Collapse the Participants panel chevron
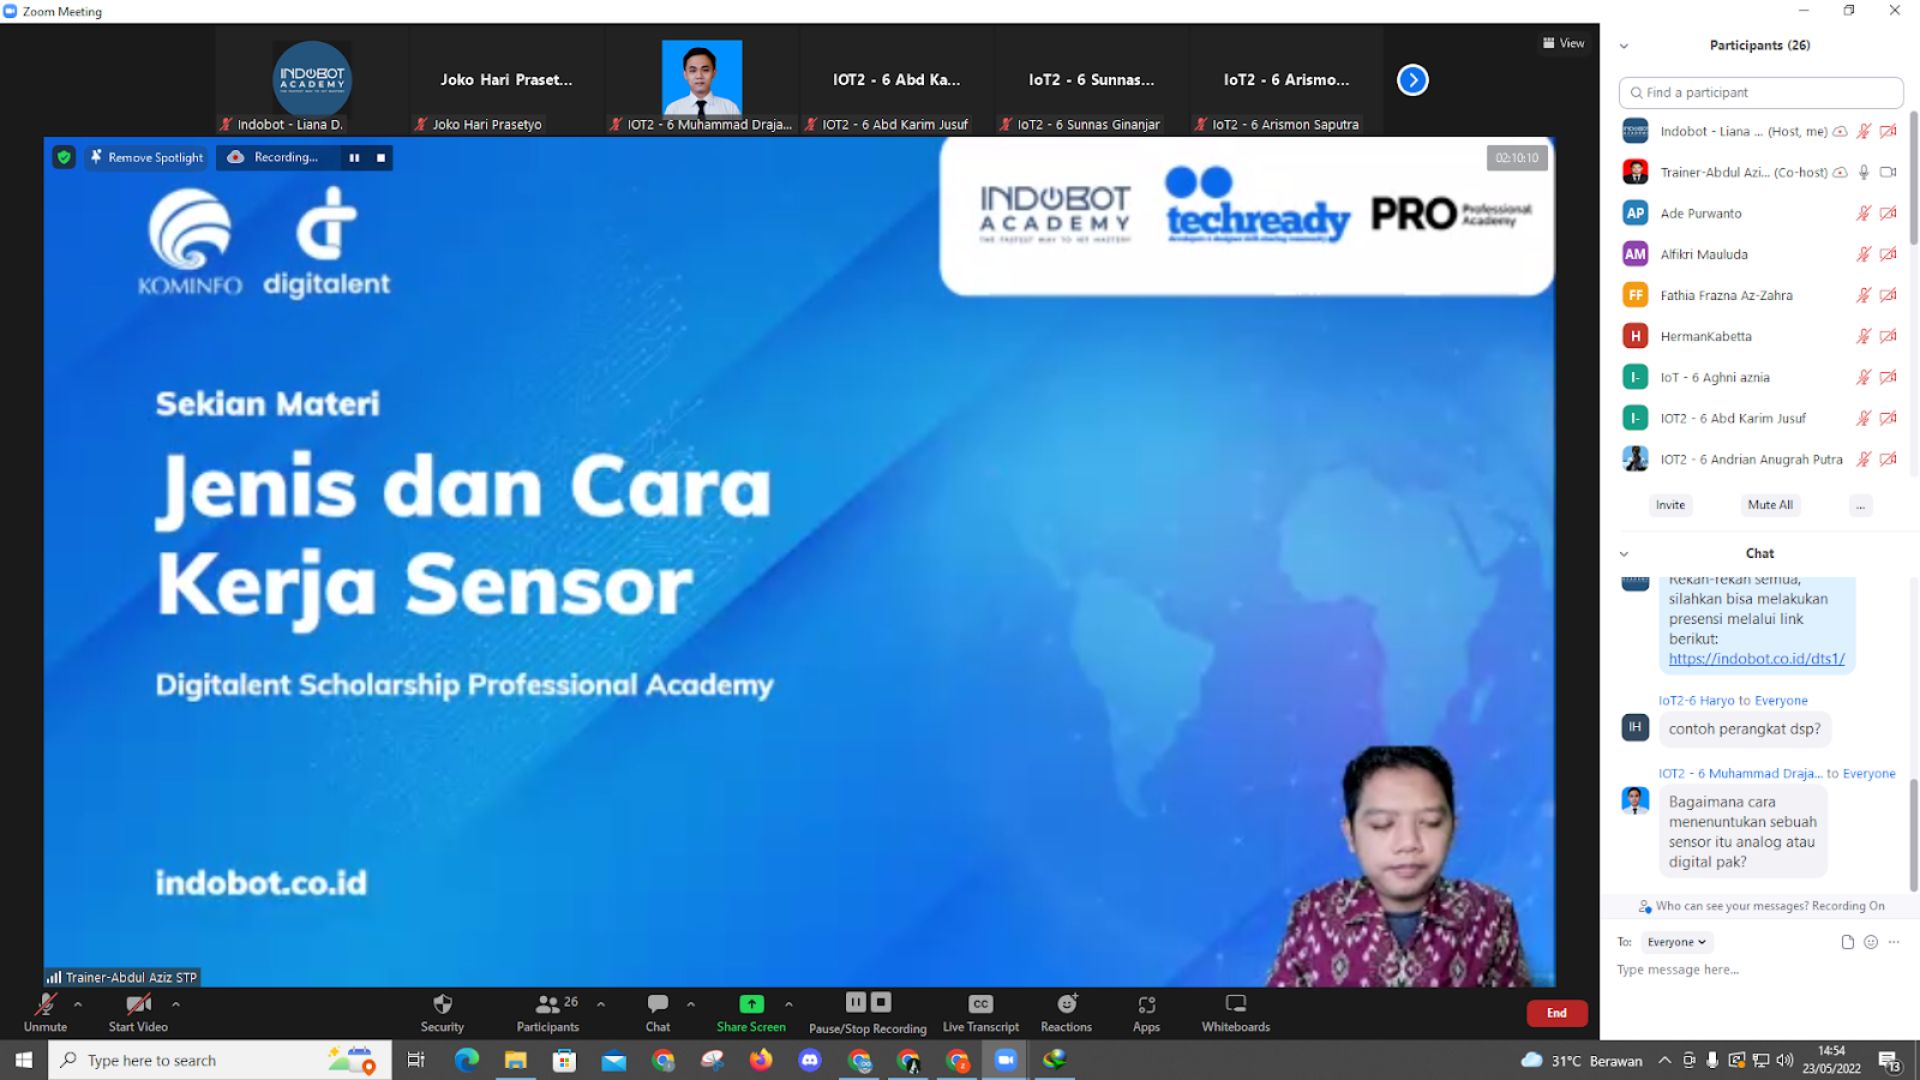Viewport: 1920px width, 1080px height. (x=1624, y=46)
